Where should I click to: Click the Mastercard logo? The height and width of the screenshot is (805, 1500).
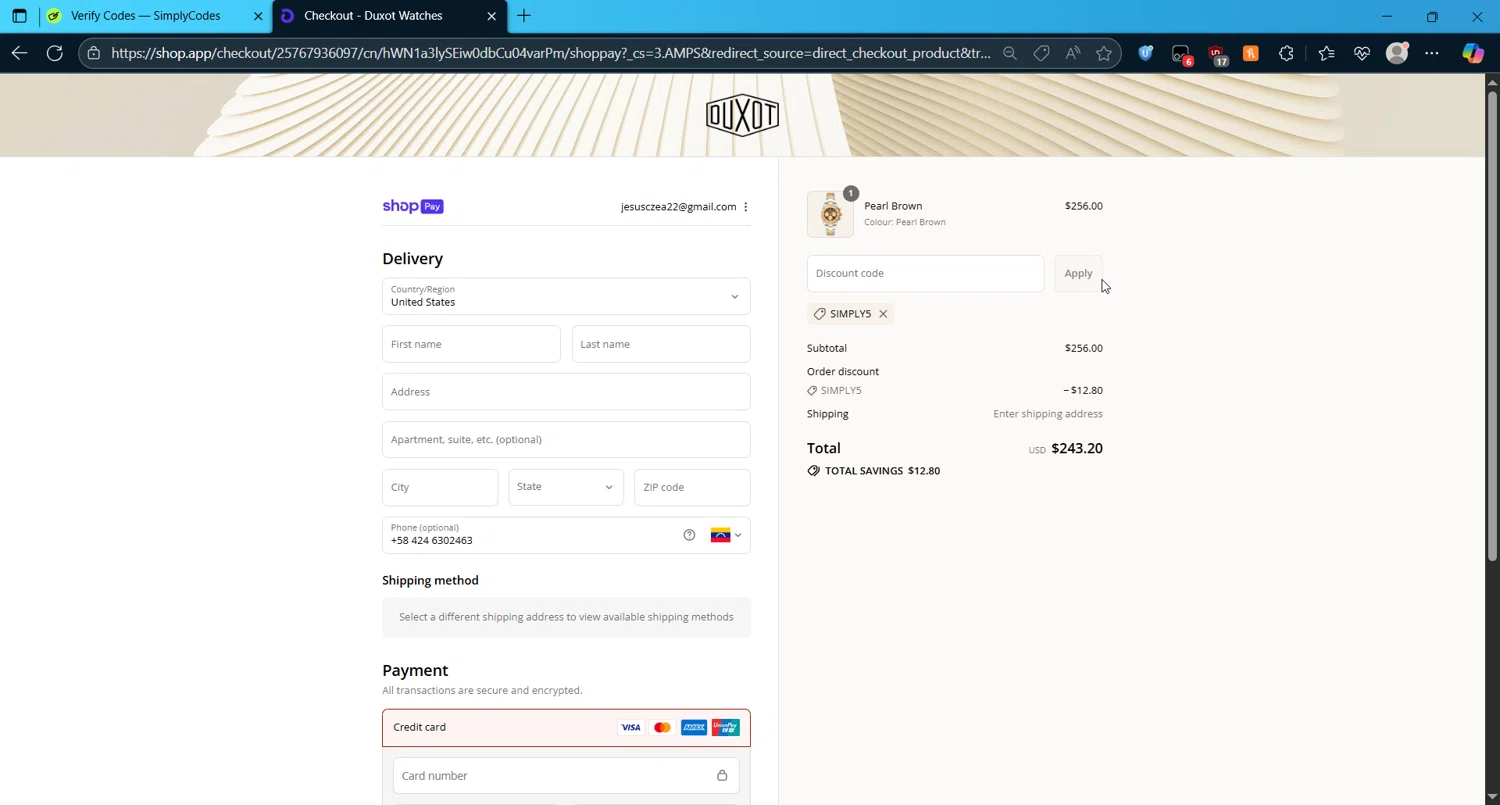click(662, 728)
